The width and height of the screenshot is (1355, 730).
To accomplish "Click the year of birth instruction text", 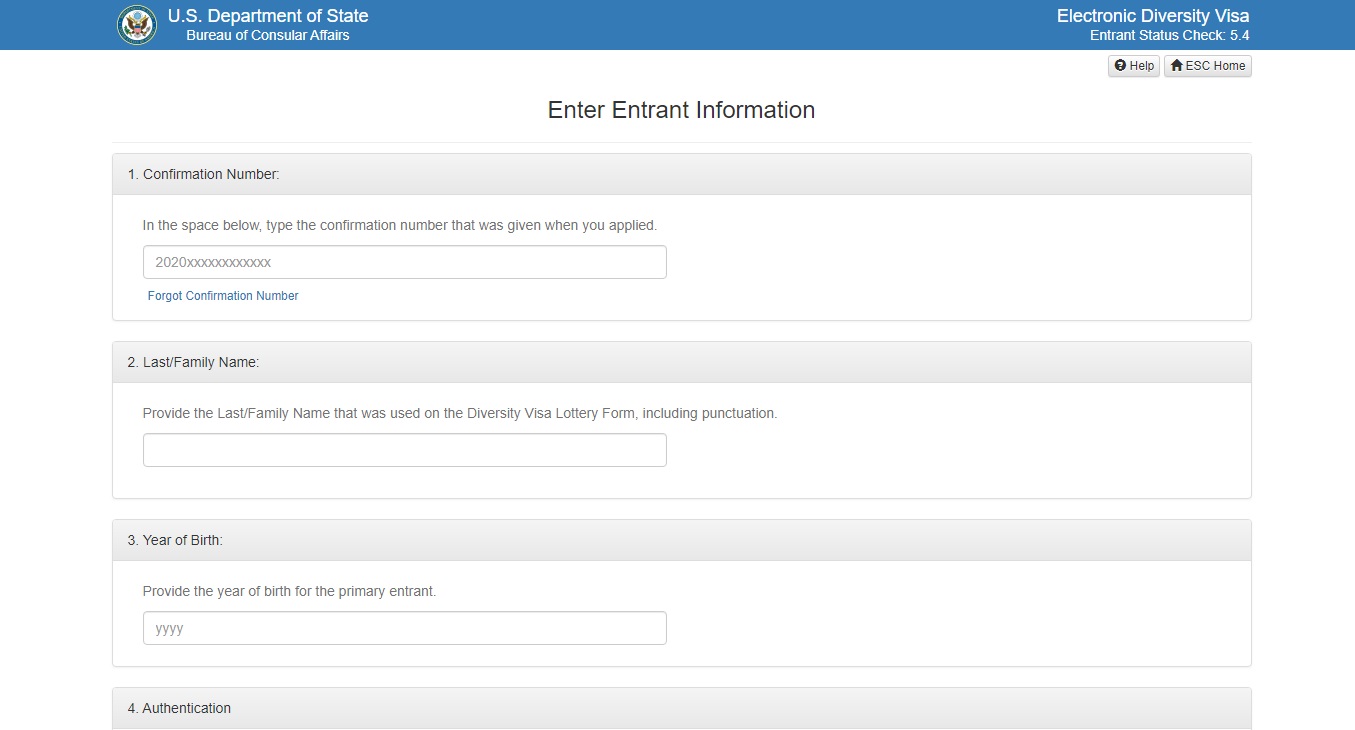I will [290, 591].
